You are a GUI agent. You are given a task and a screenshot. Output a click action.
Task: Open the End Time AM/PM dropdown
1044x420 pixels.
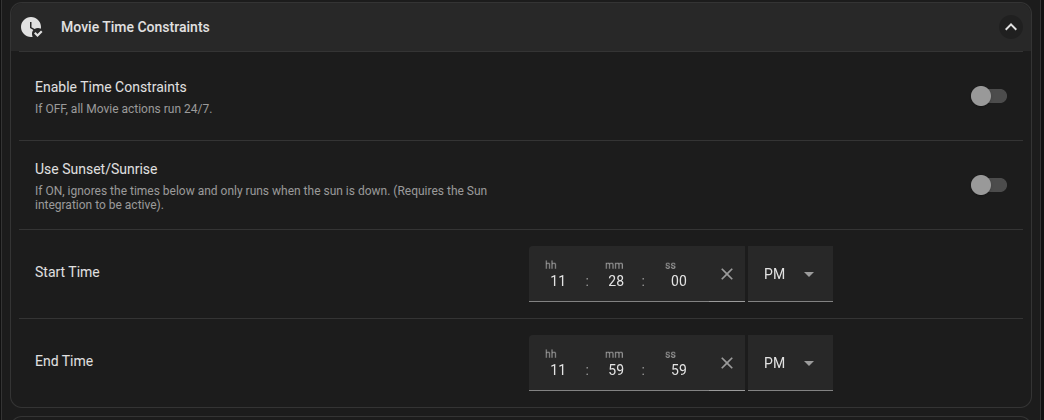pos(790,363)
